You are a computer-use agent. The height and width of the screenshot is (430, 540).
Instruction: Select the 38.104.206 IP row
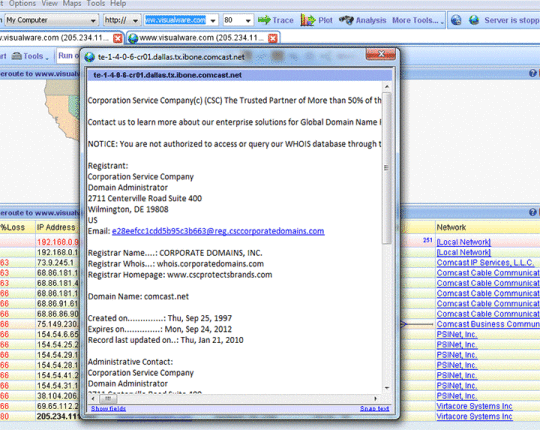[x=58, y=396]
